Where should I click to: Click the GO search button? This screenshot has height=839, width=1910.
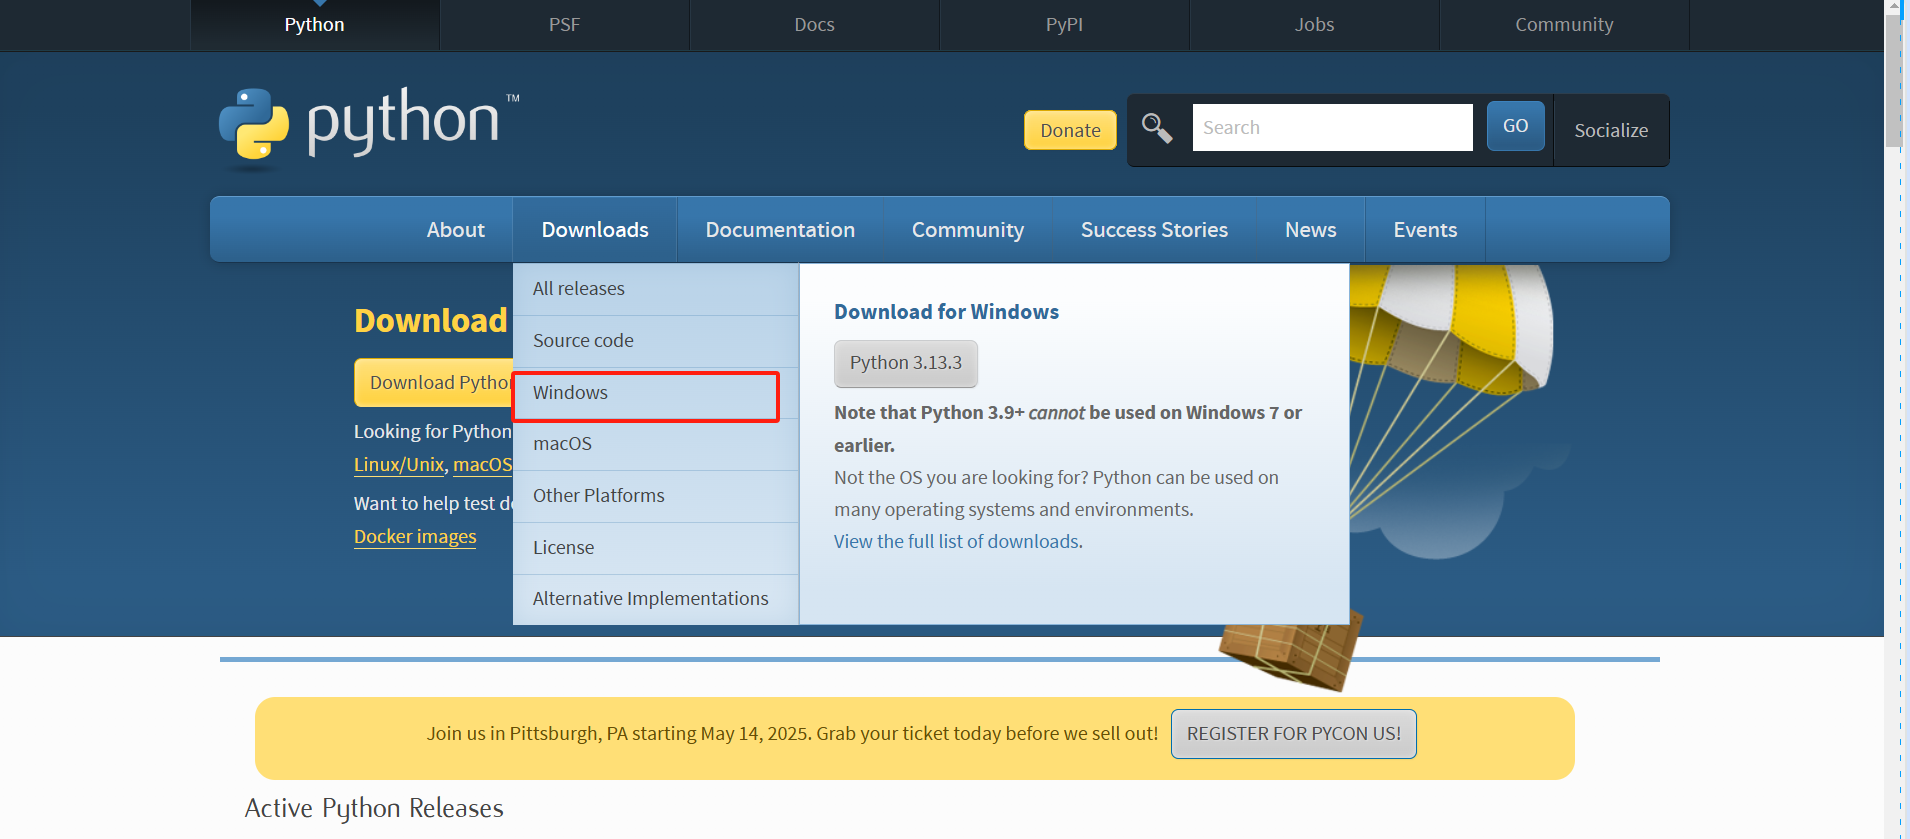coord(1515,126)
